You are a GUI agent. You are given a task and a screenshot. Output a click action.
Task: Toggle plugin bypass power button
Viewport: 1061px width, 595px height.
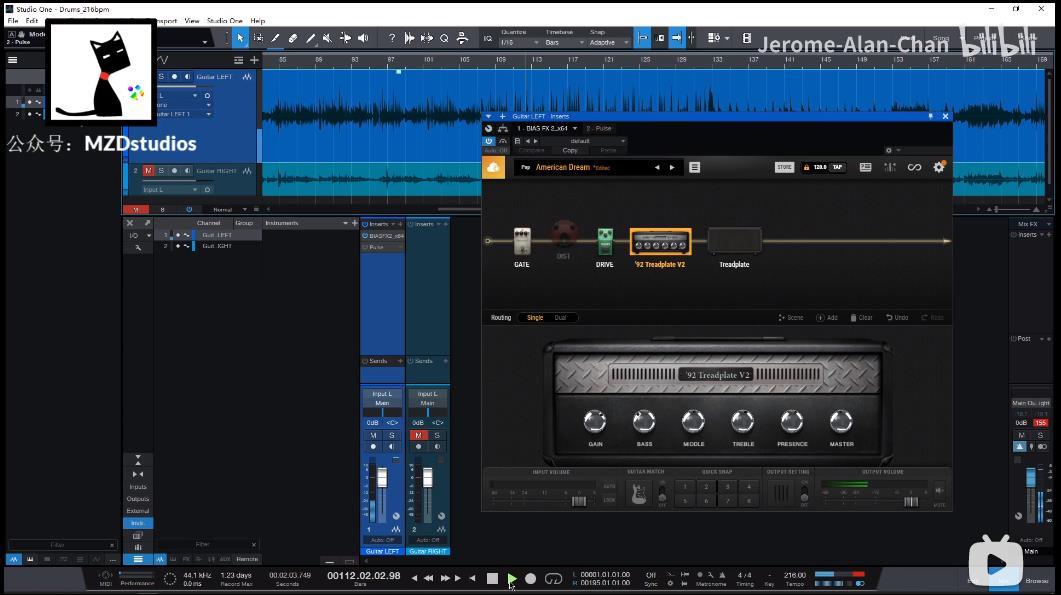coord(489,141)
